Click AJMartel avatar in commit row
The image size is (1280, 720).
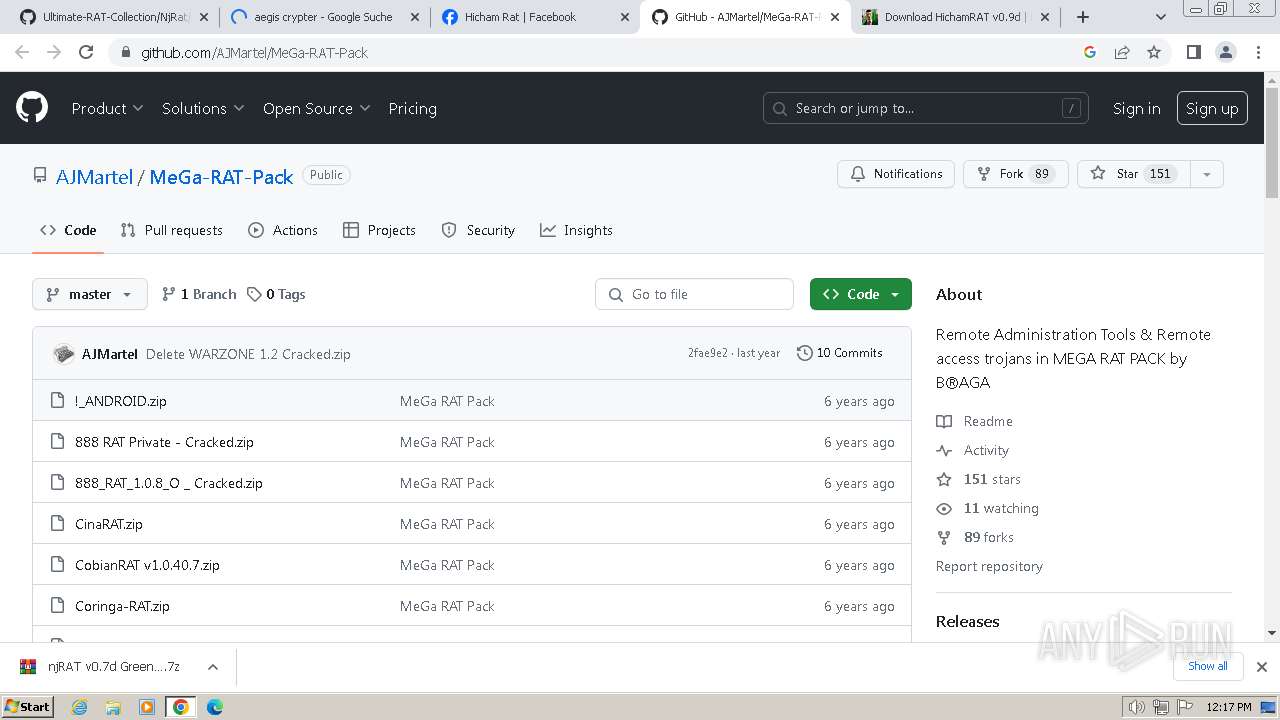pos(64,354)
